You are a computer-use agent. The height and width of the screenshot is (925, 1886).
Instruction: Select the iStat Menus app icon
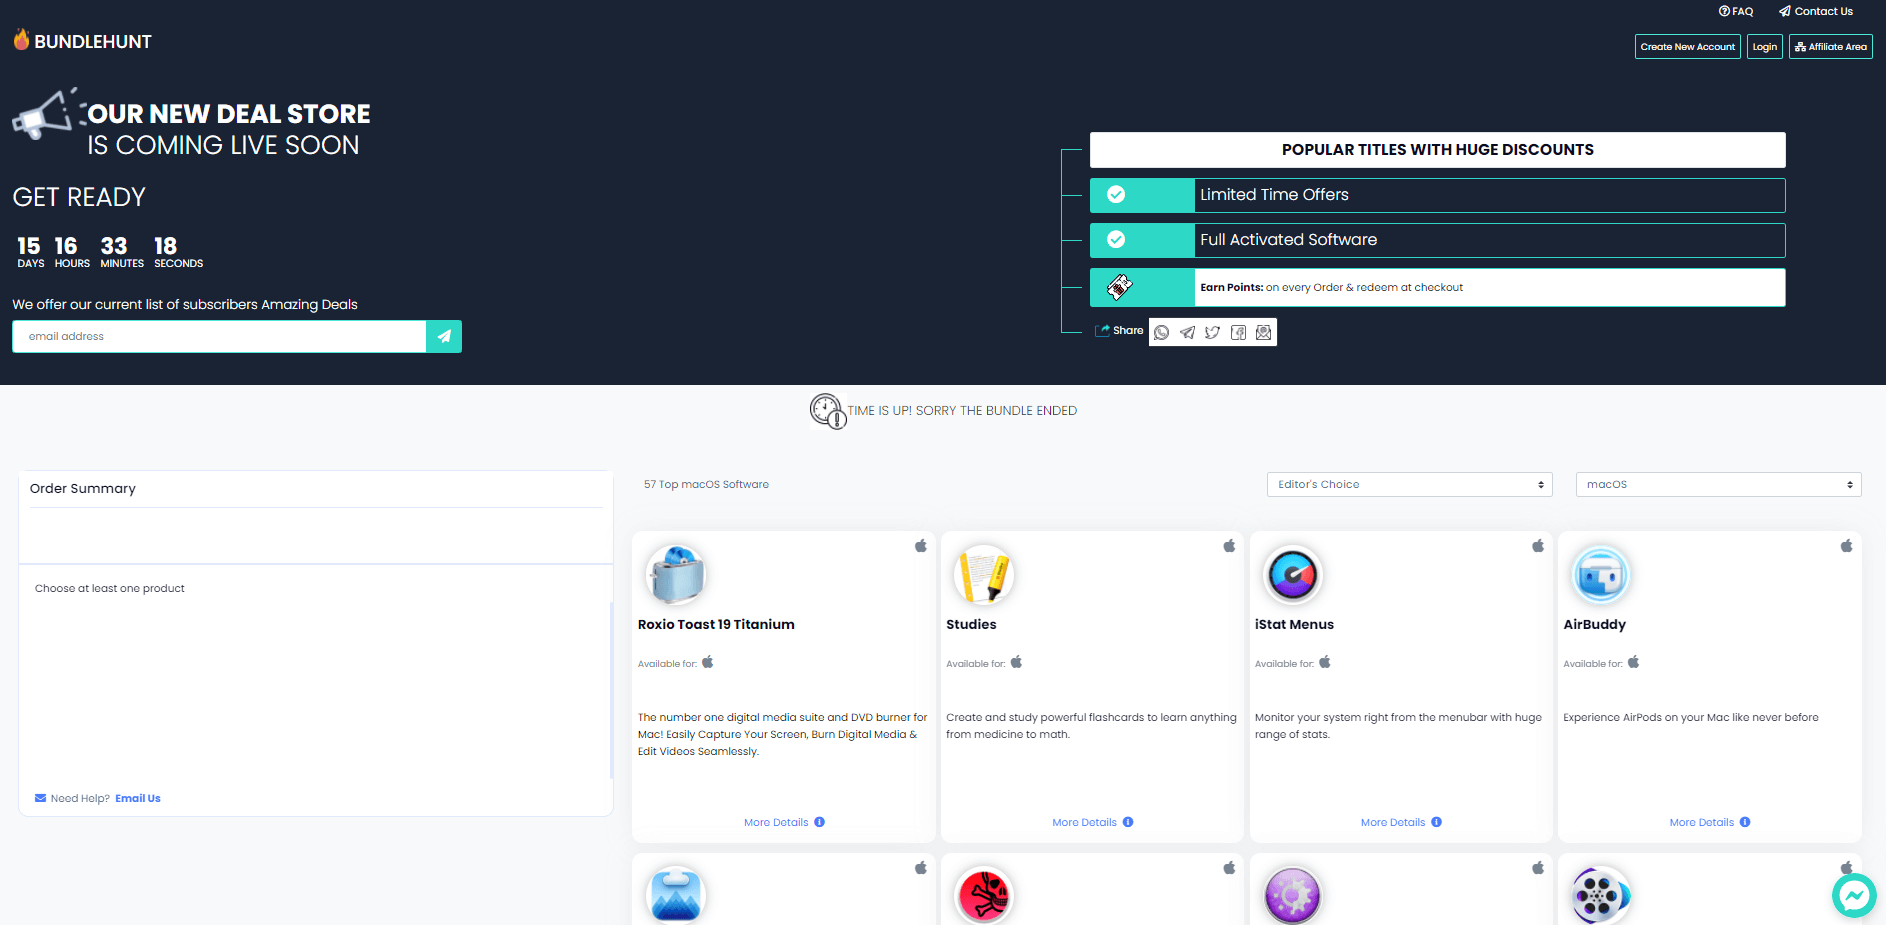(x=1293, y=575)
